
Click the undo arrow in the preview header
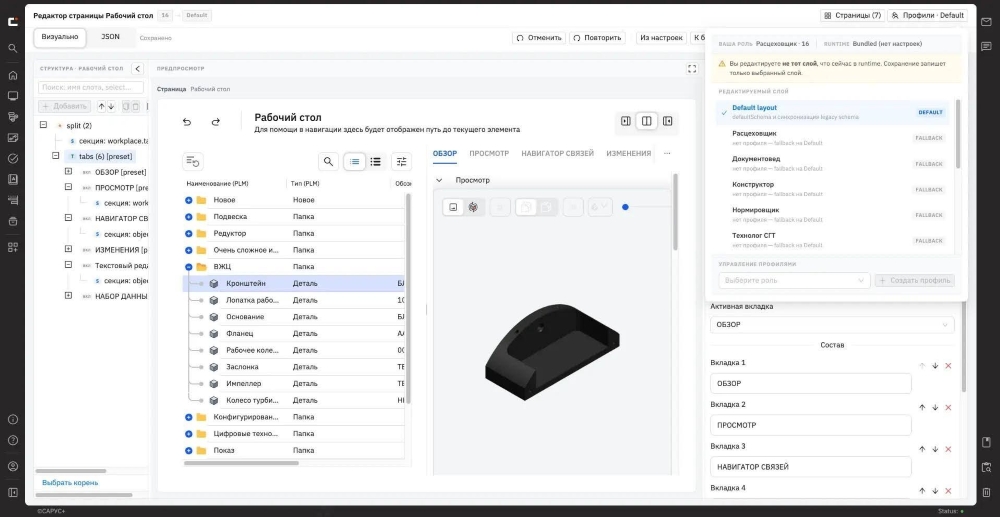click(187, 122)
